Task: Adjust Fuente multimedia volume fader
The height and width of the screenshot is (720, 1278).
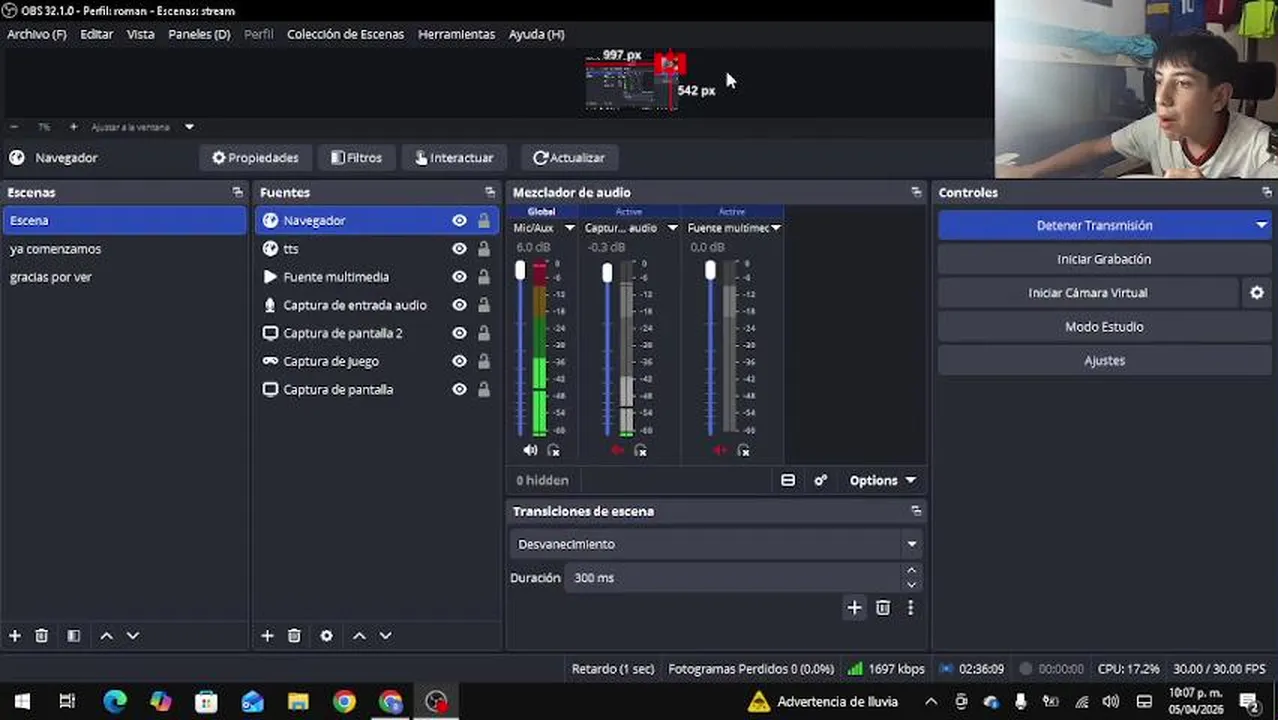Action: coord(710,271)
